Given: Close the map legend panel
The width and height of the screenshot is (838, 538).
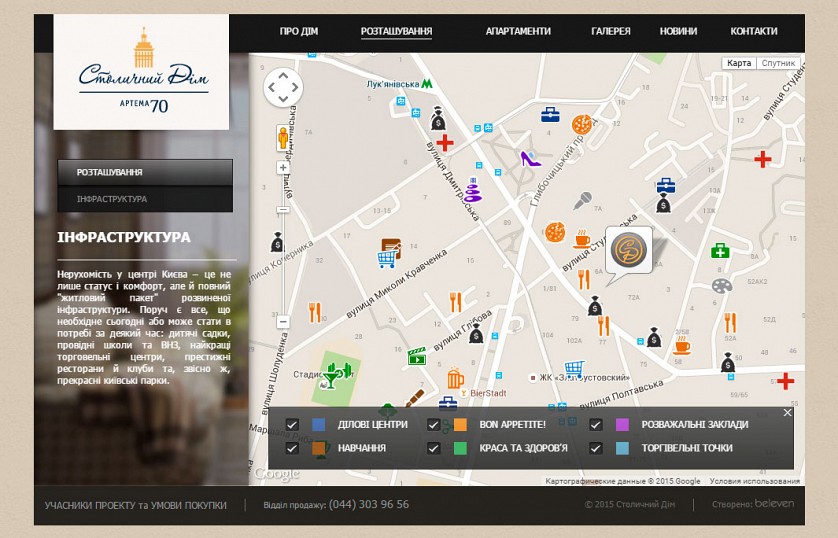Looking at the screenshot, I should point(787,412).
